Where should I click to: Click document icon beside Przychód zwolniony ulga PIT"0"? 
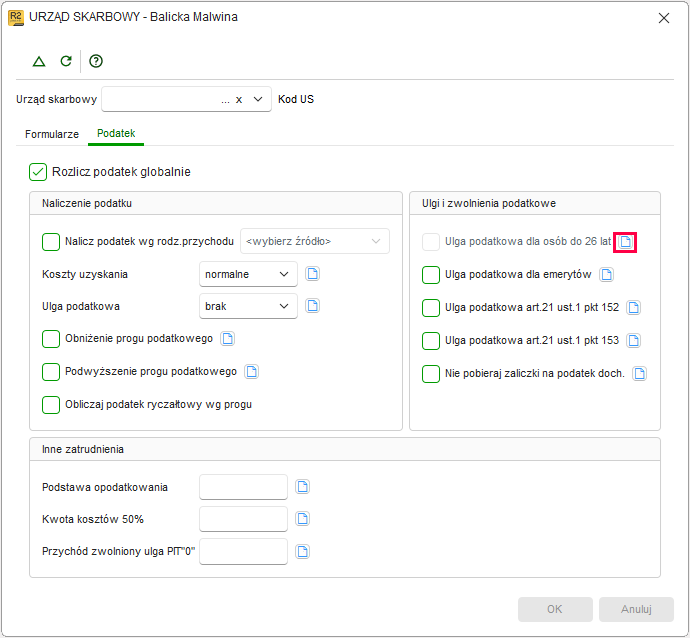302,551
